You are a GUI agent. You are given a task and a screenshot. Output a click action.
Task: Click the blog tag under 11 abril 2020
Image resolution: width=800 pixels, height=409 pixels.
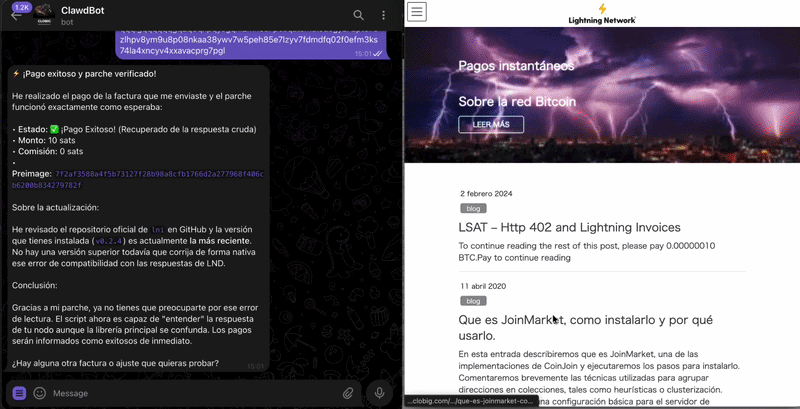pyautogui.click(x=473, y=301)
